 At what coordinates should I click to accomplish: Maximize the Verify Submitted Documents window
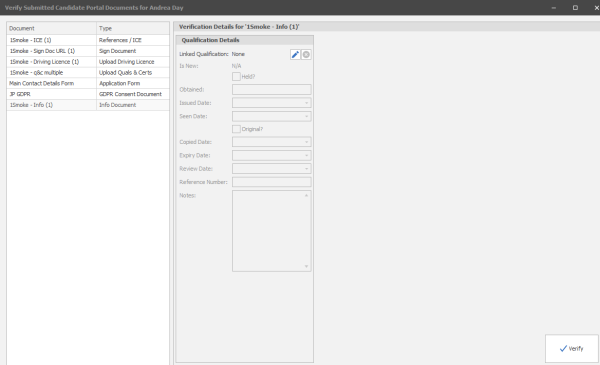coord(575,8)
